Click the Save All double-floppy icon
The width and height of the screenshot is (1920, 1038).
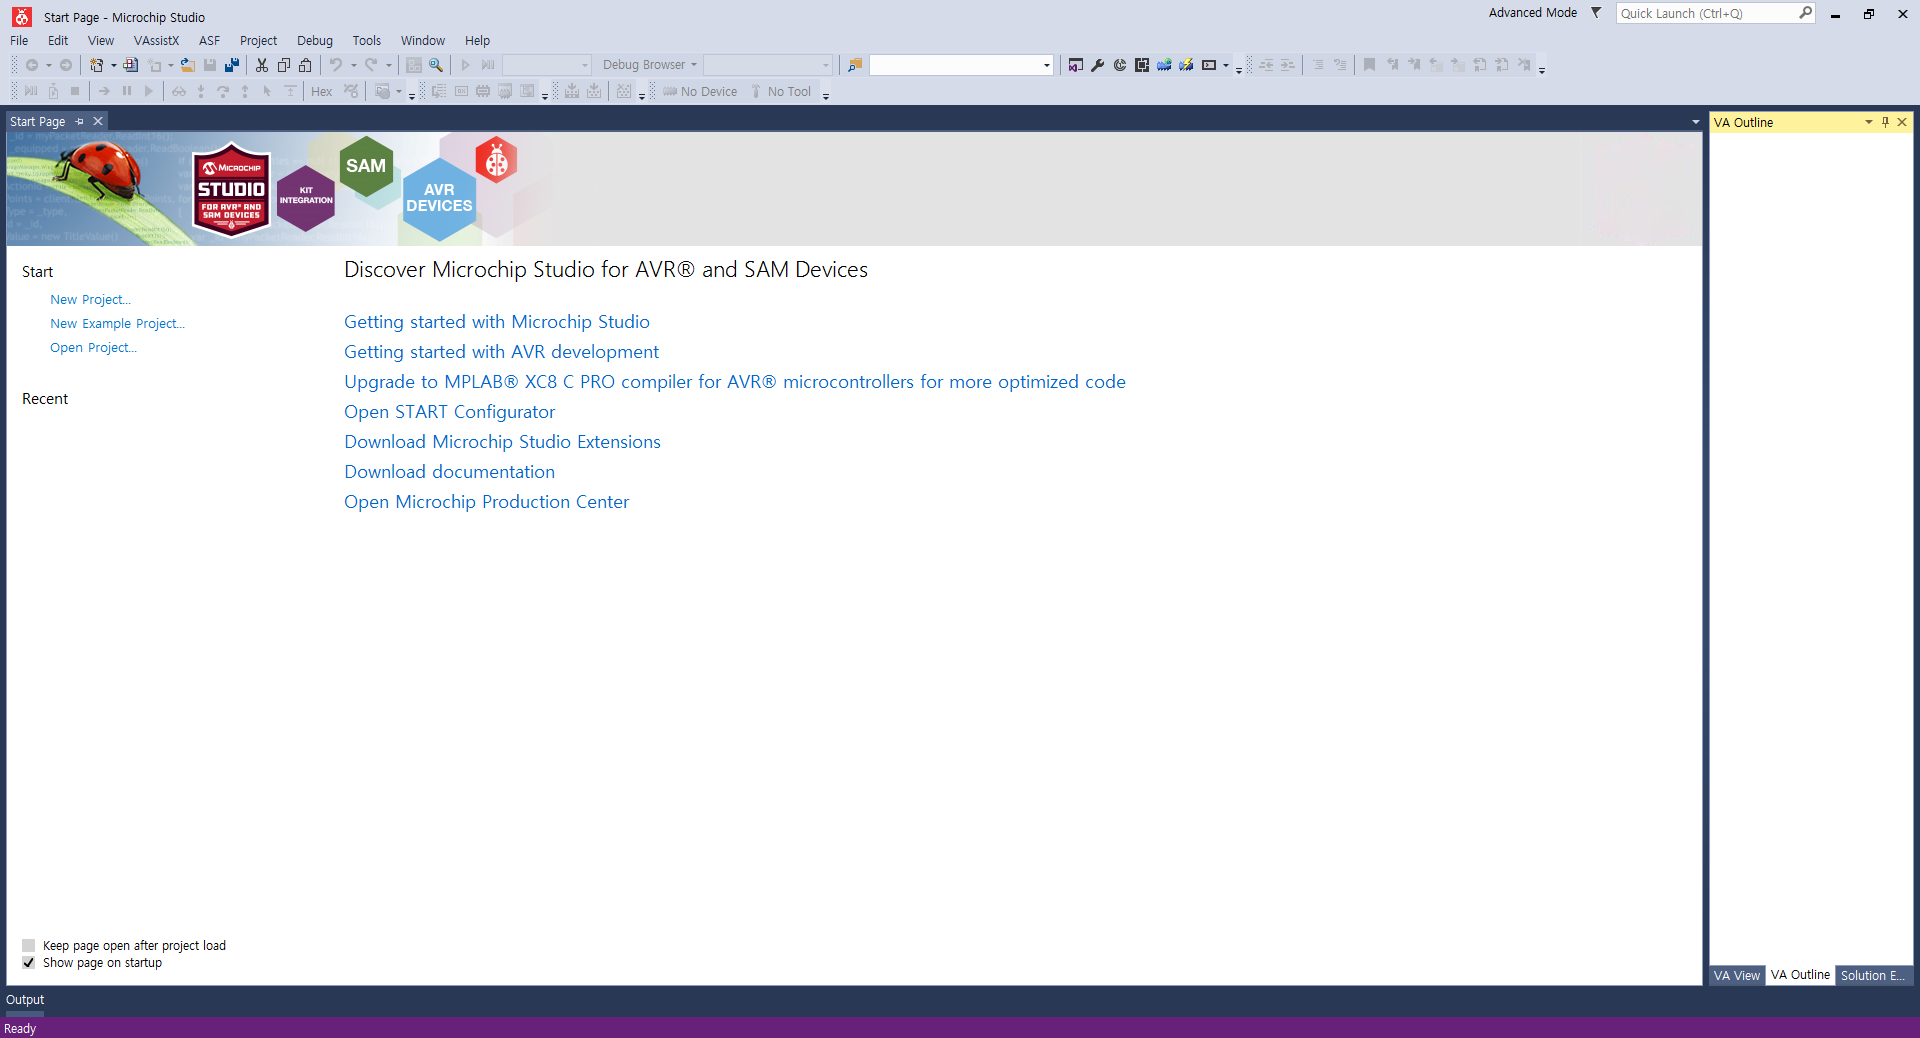coord(232,65)
